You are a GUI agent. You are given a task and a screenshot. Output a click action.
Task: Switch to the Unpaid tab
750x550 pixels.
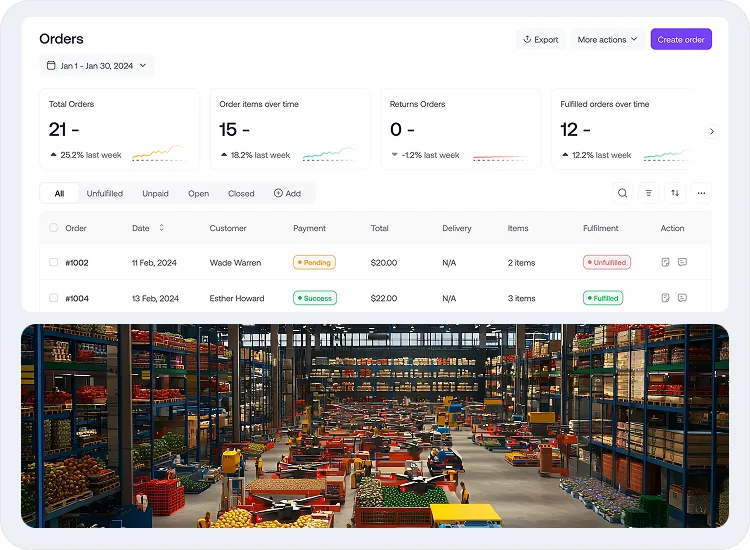tap(155, 194)
